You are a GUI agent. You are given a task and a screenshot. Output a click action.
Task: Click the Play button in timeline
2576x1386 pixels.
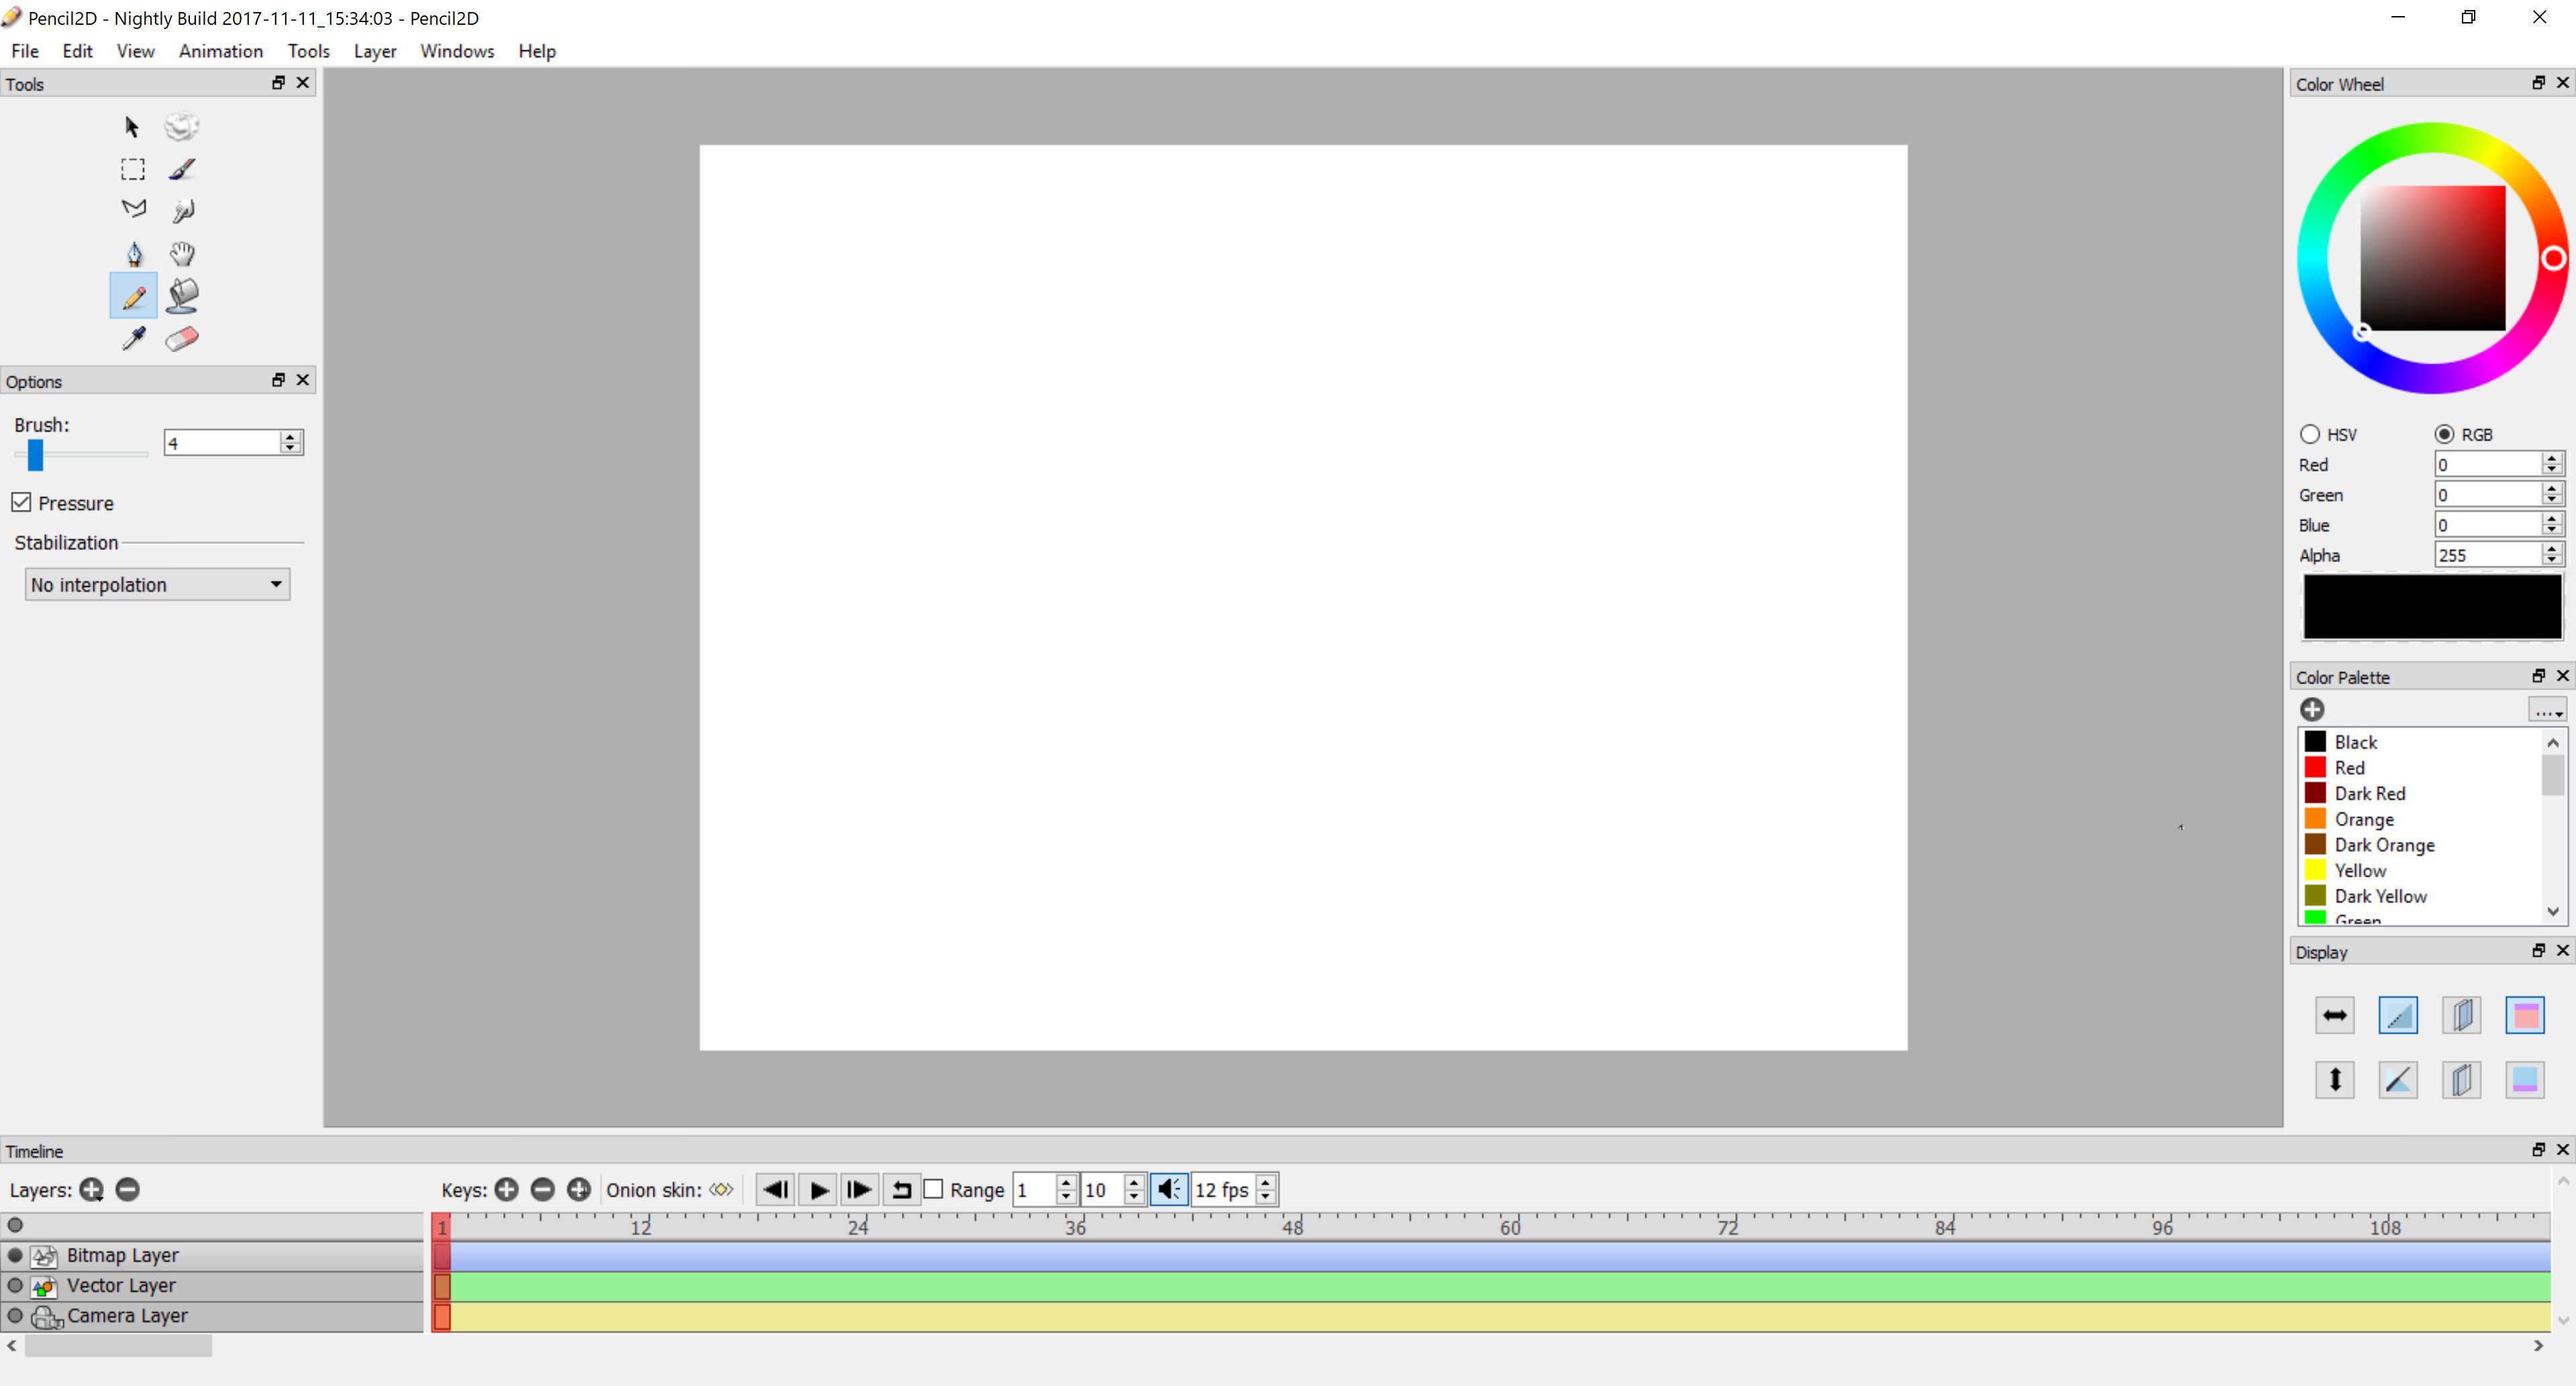coord(819,1189)
